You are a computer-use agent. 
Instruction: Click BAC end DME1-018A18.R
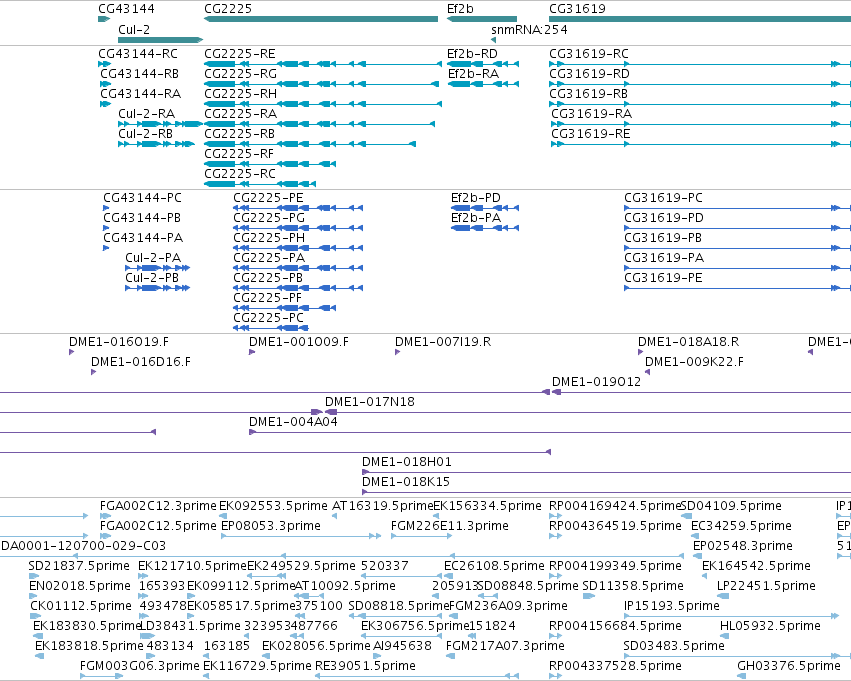click(688, 342)
